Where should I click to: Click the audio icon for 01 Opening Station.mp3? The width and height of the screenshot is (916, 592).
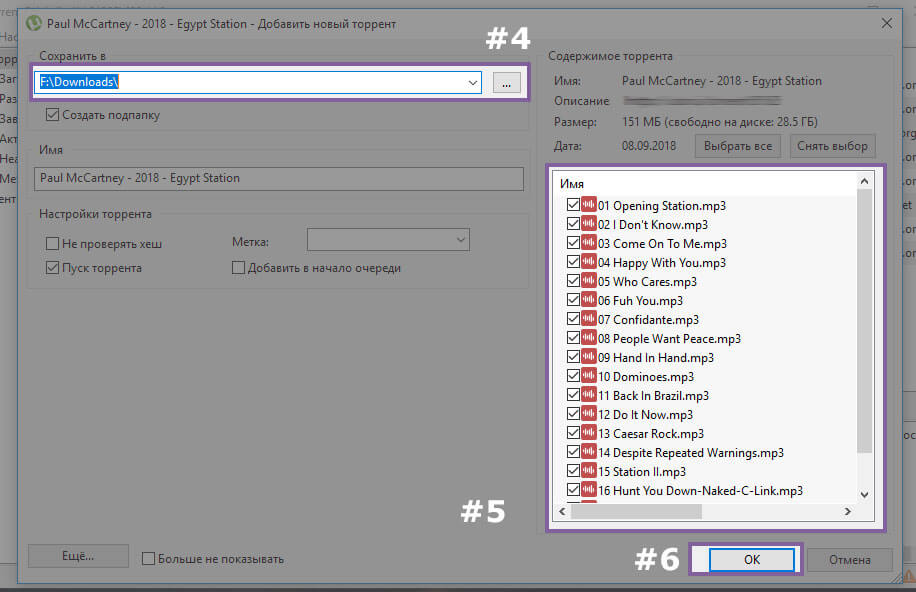coord(589,205)
